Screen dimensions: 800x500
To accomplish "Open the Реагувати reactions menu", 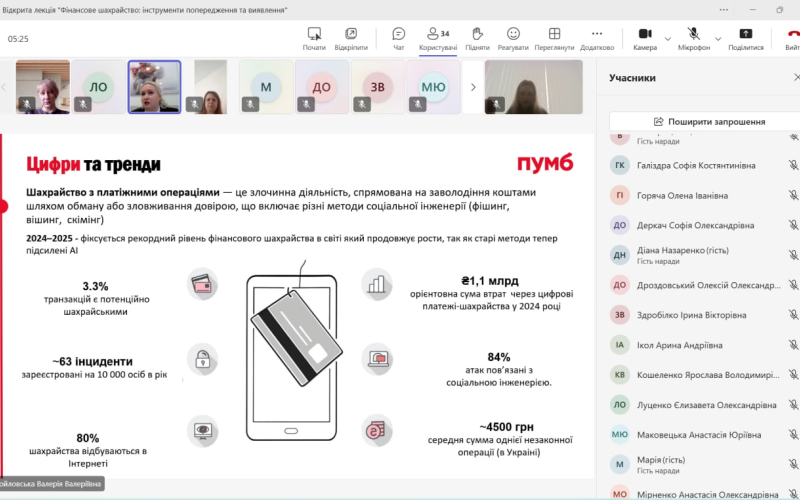I will click(513, 38).
